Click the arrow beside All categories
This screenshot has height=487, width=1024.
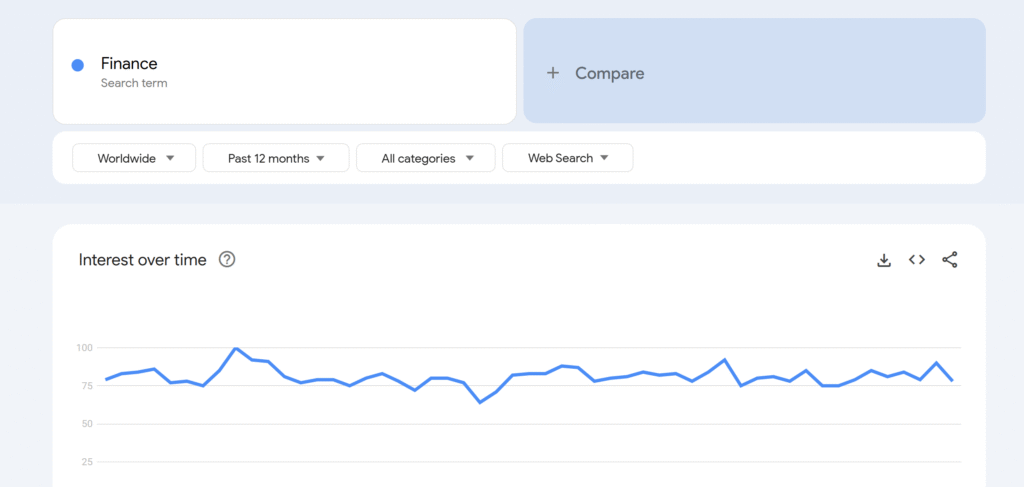pyautogui.click(x=470, y=158)
